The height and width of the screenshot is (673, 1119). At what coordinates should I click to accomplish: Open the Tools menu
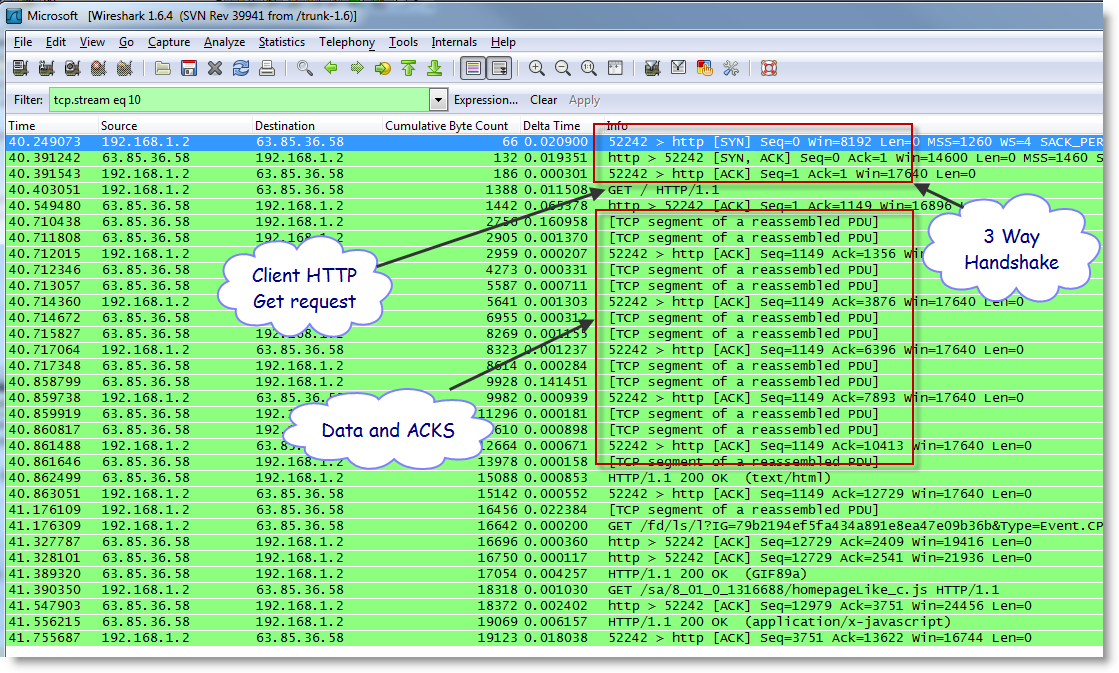(x=403, y=42)
